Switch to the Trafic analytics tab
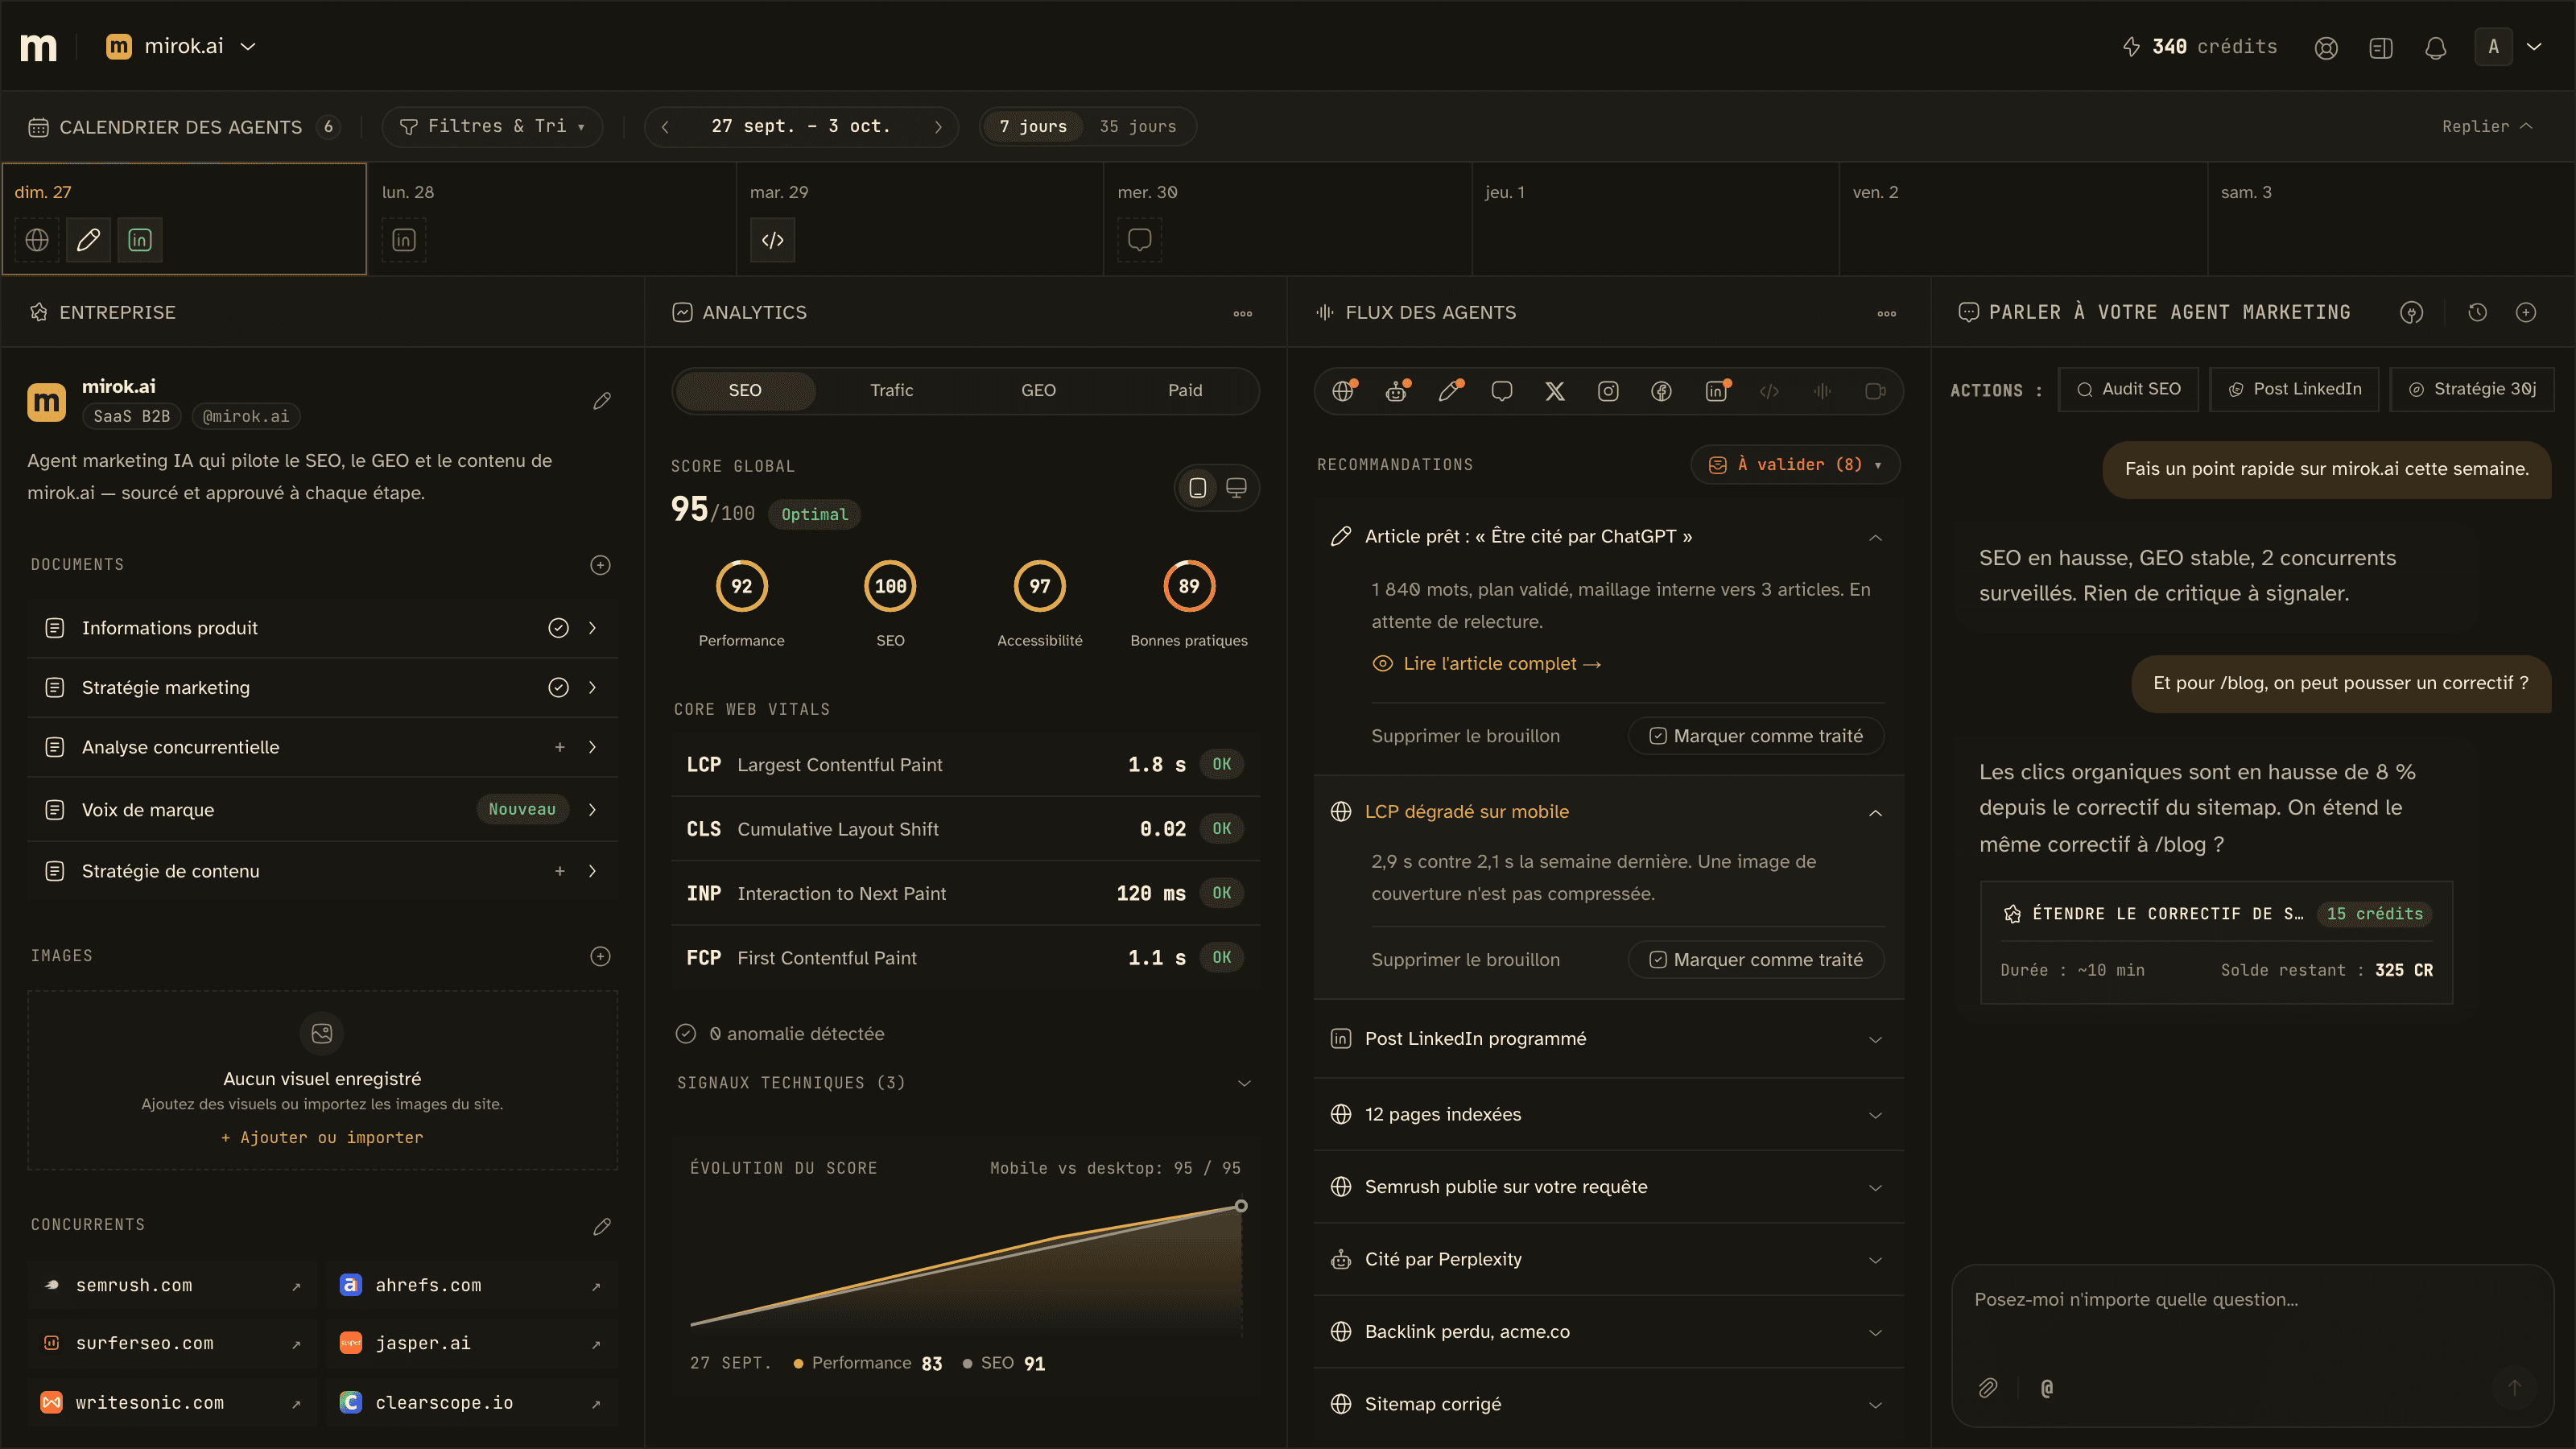This screenshot has width=2576, height=1449. pyautogui.click(x=891, y=391)
